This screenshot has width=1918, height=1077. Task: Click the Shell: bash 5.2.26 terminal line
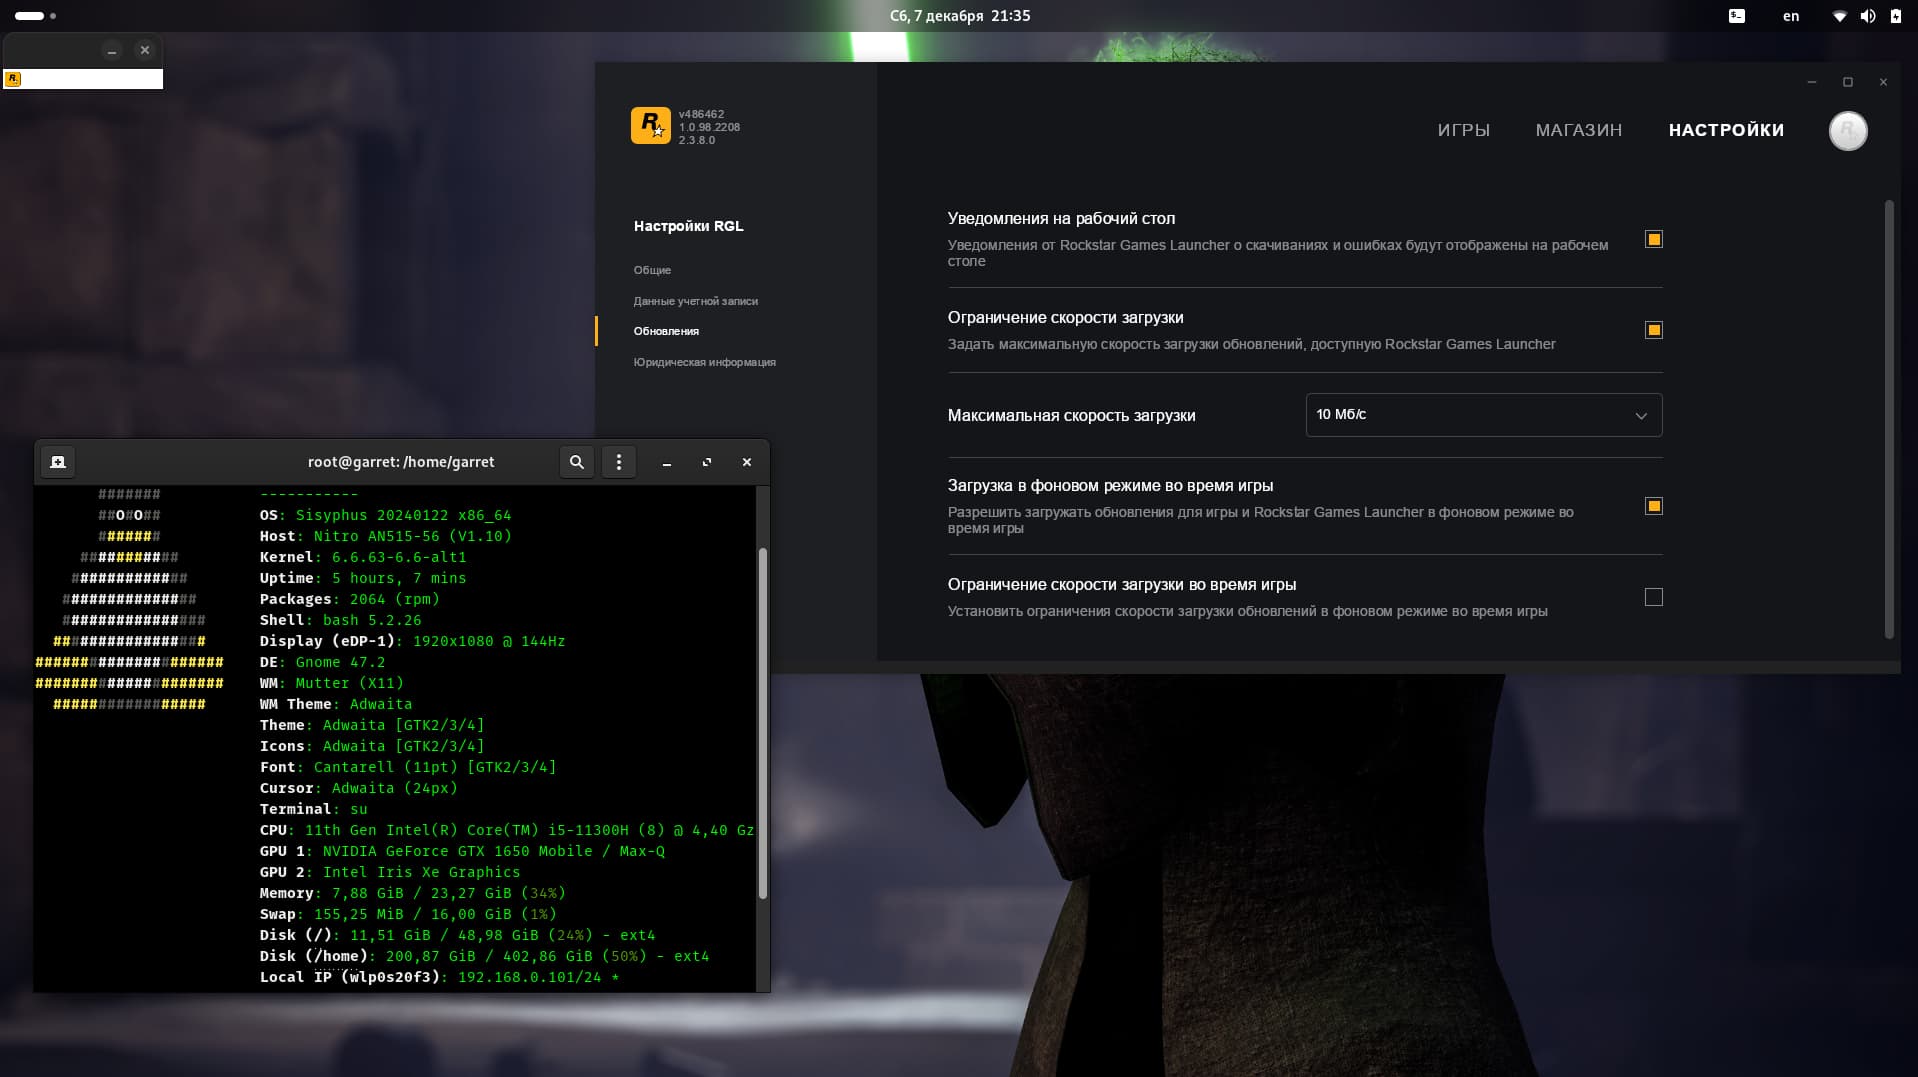click(x=340, y=620)
